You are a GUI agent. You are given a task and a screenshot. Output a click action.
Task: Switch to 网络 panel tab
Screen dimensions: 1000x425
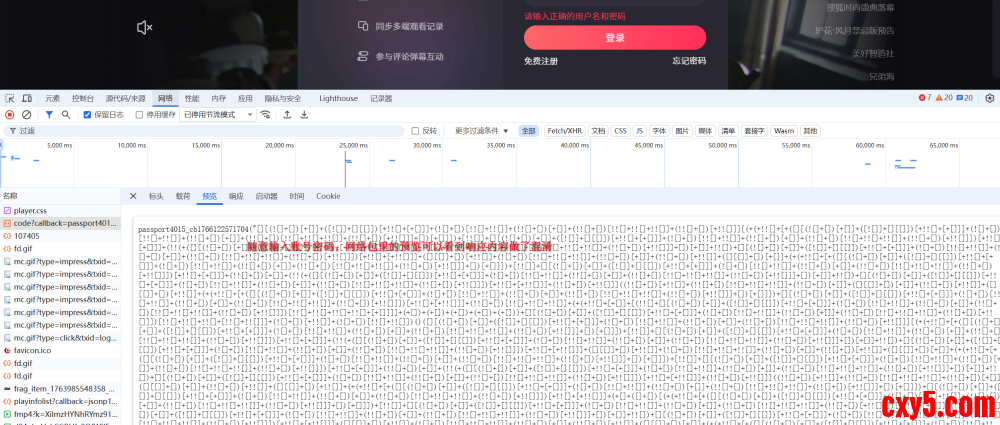click(x=165, y=98)
